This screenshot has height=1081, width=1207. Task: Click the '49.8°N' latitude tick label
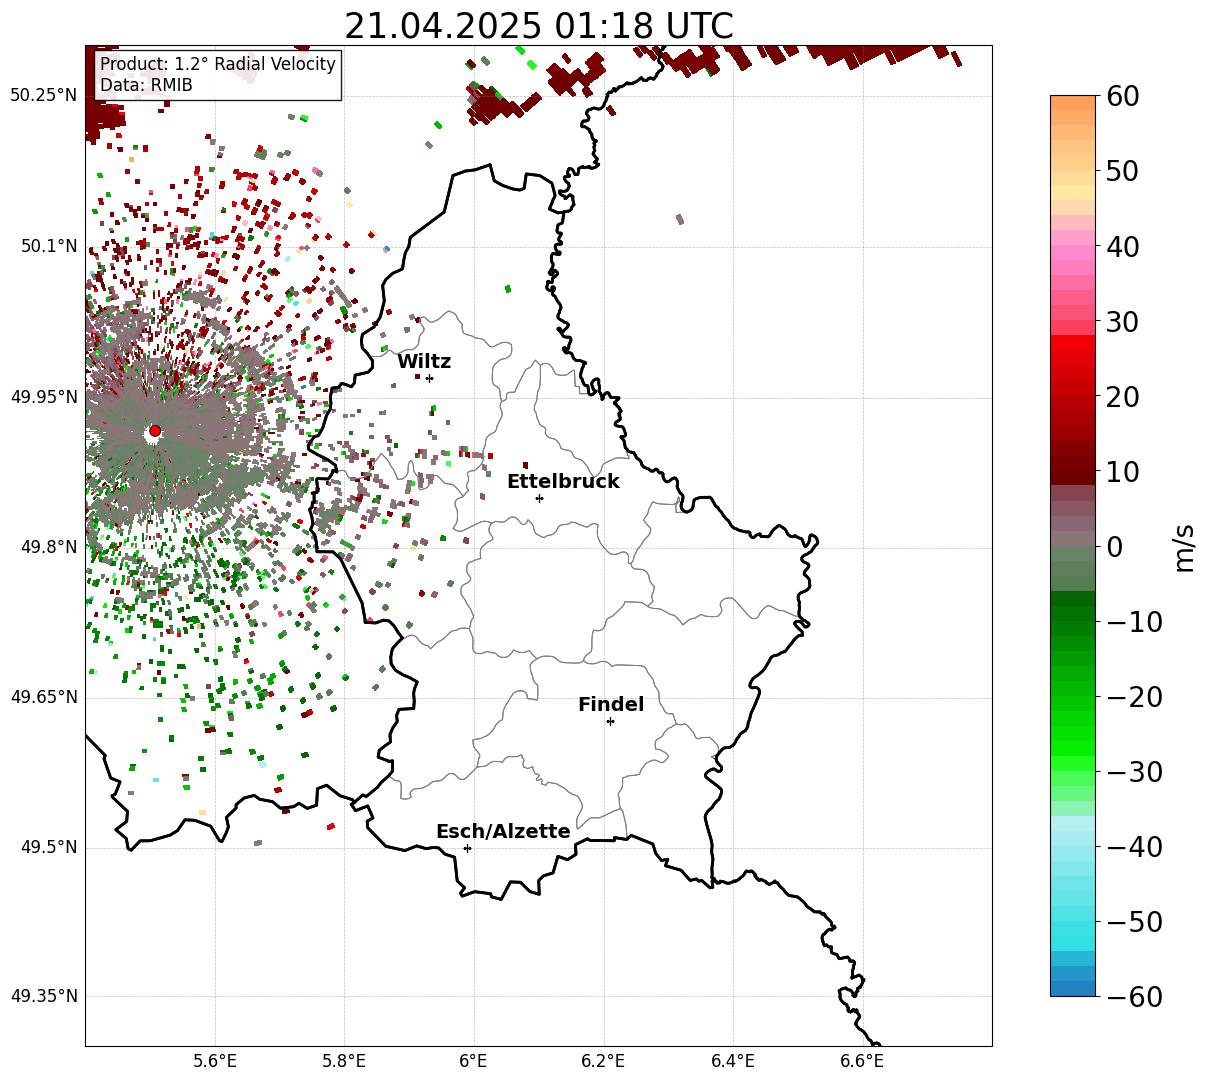click(48, 547)
